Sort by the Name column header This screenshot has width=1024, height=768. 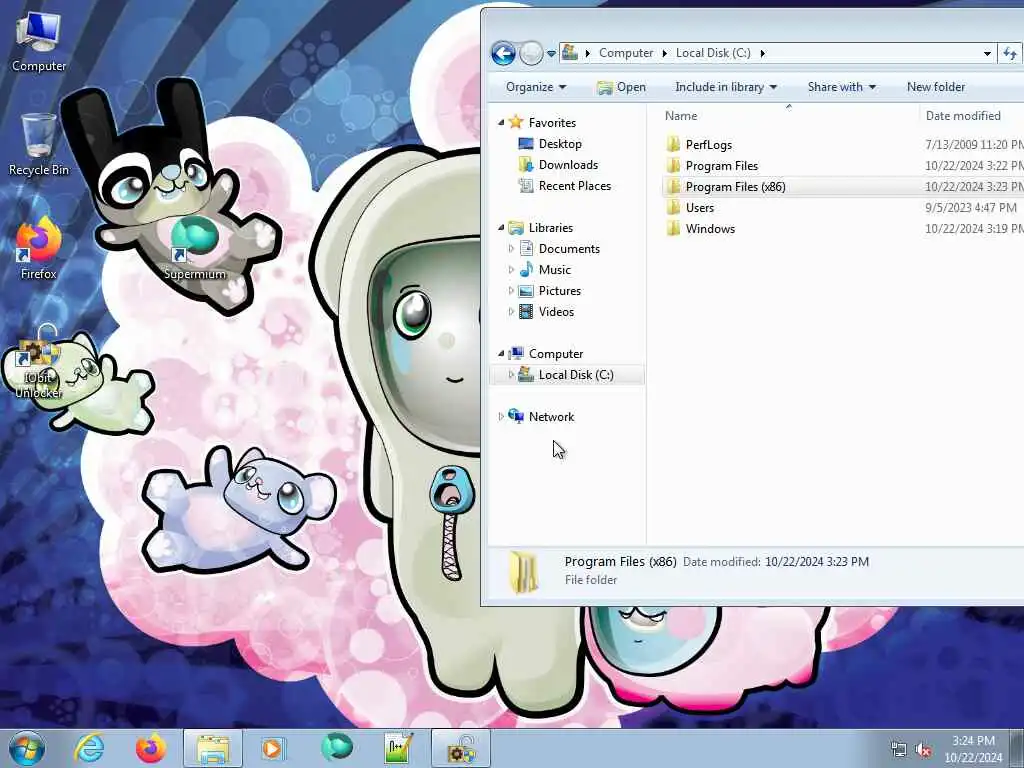tap(788, 116)
